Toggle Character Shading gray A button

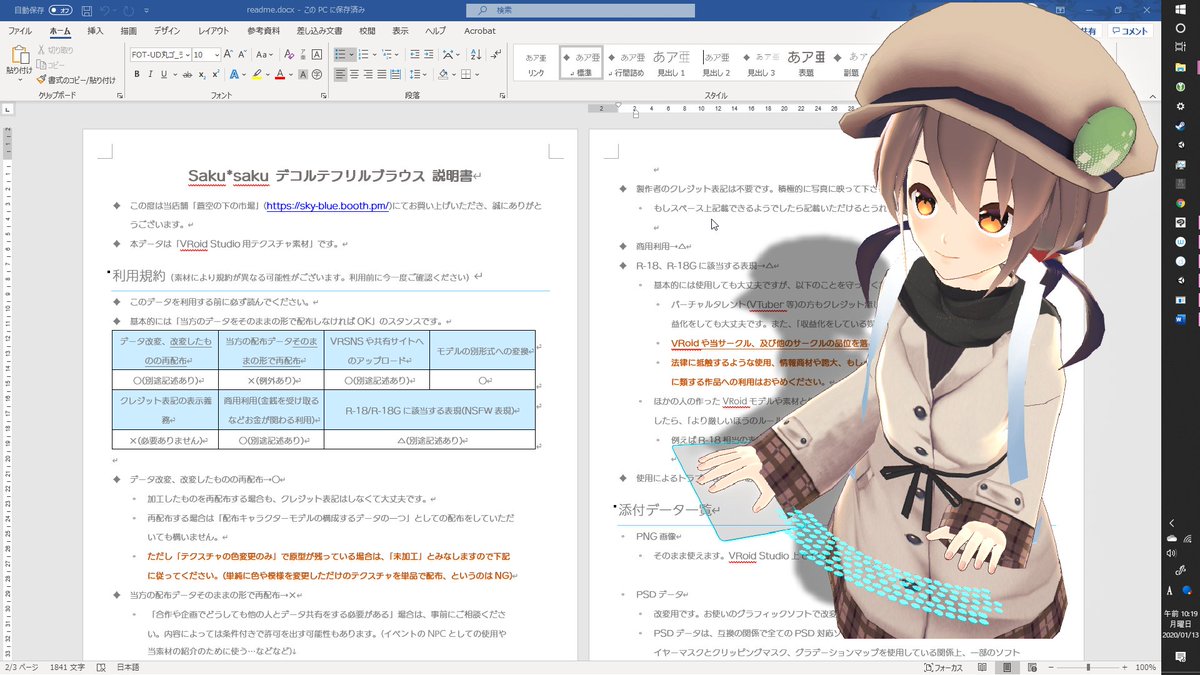coord(303,75)
